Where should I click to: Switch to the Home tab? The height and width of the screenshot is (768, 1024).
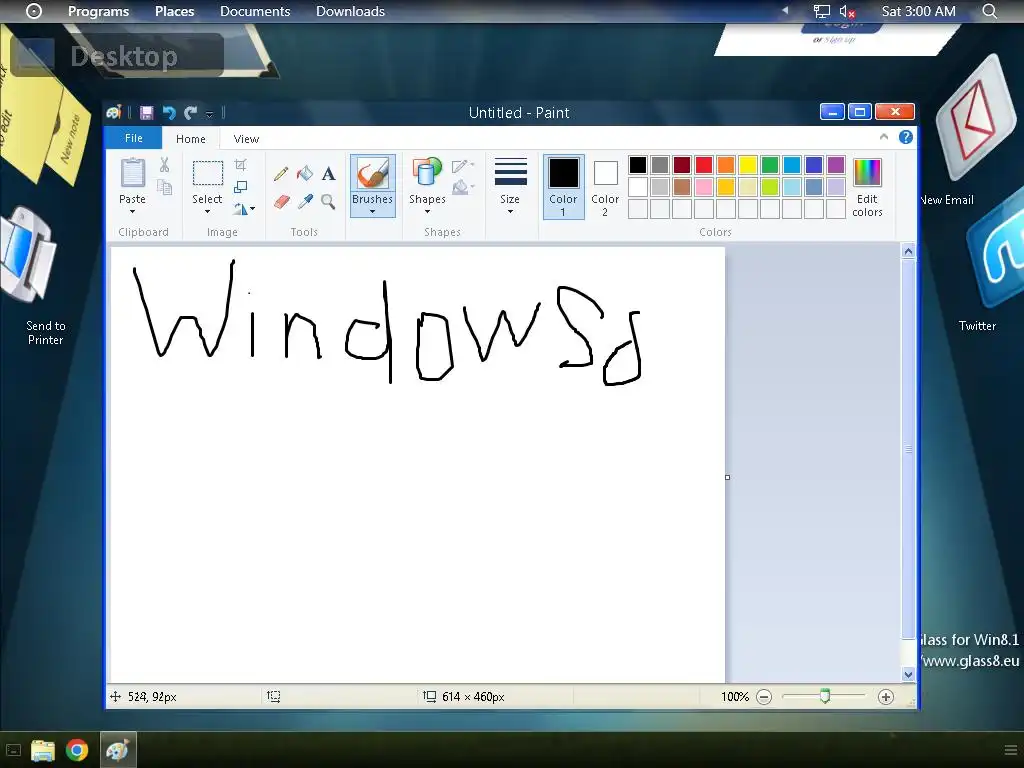191,138
